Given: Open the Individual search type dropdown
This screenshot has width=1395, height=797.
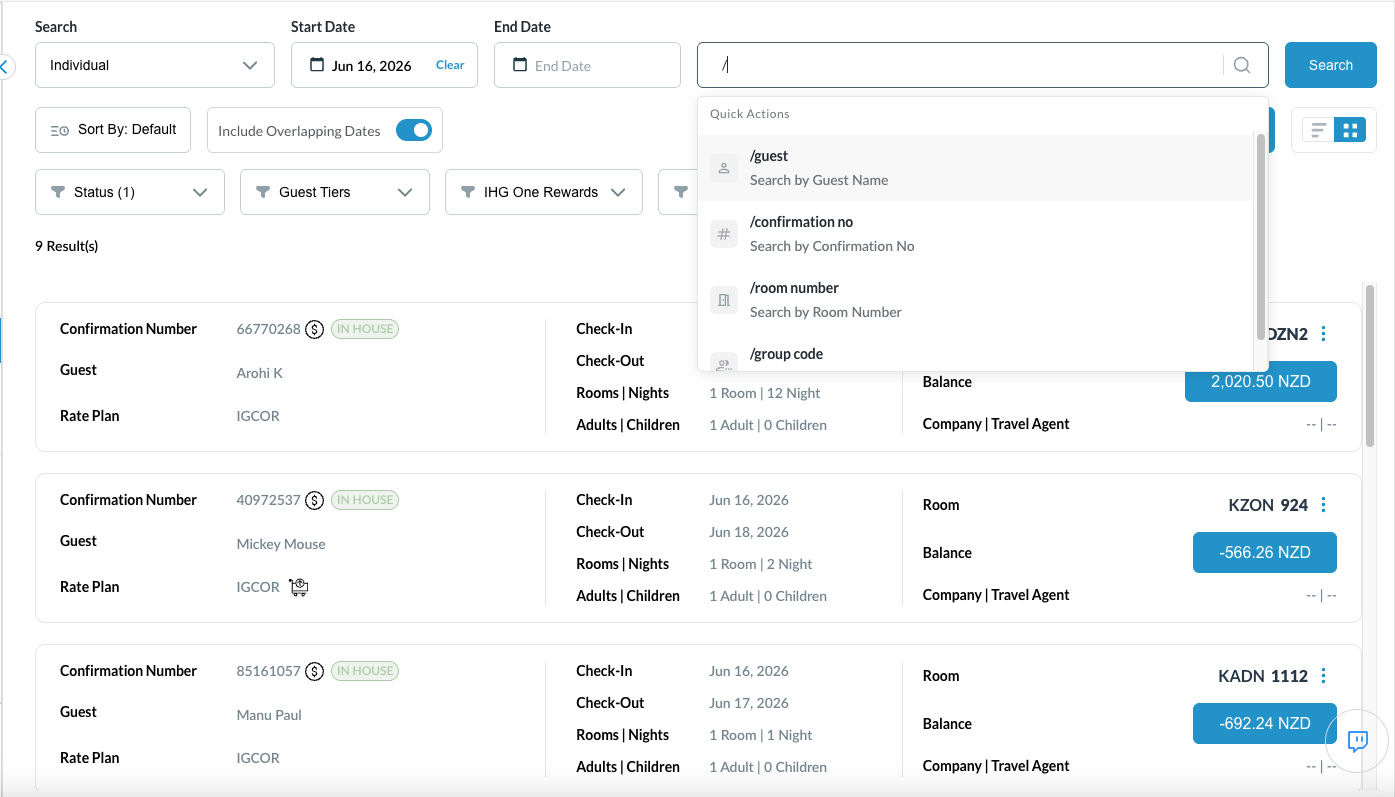Looking at the screenshot, I should coord(155,65).
